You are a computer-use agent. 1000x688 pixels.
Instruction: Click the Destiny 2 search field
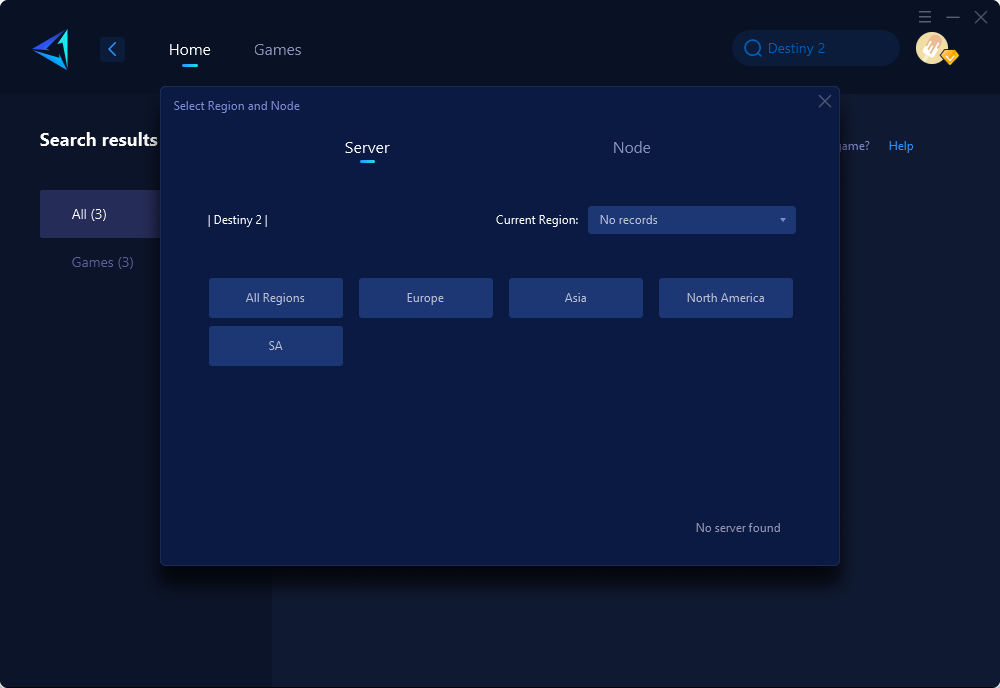point(816,48)
